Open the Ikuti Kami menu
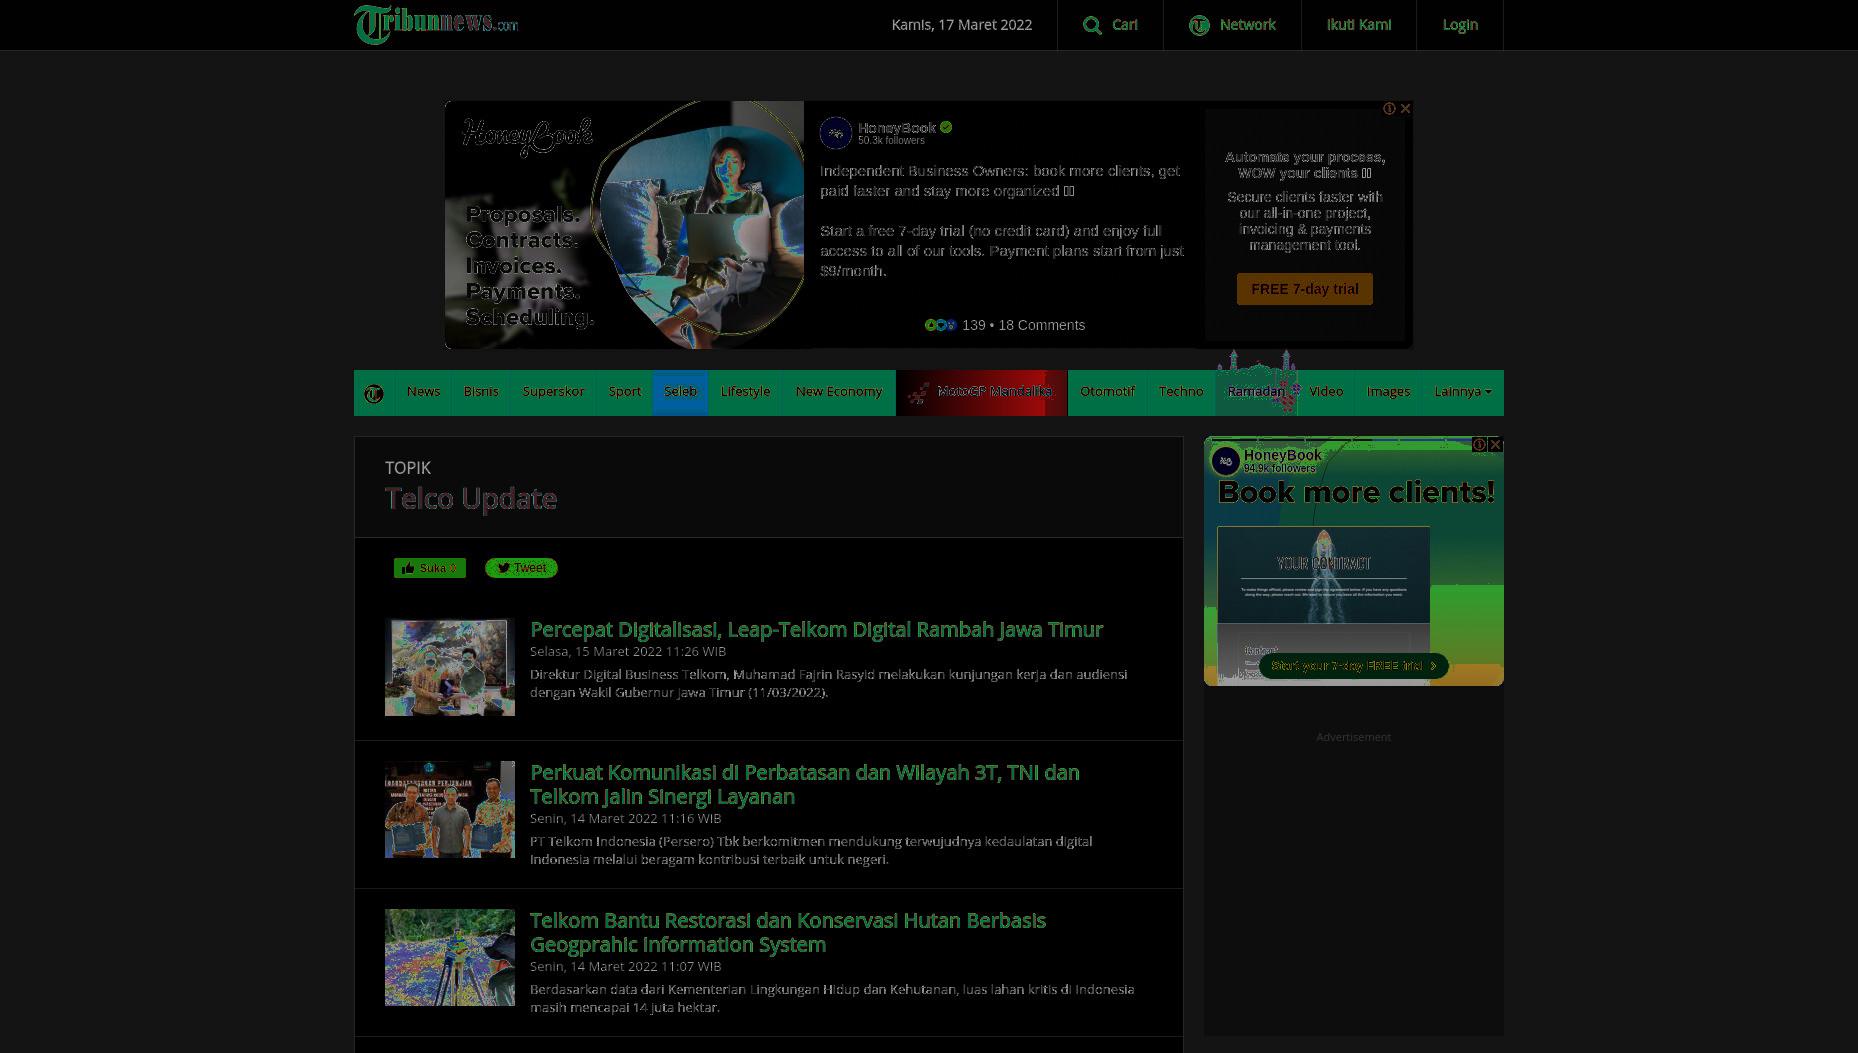 (1358, 25)
